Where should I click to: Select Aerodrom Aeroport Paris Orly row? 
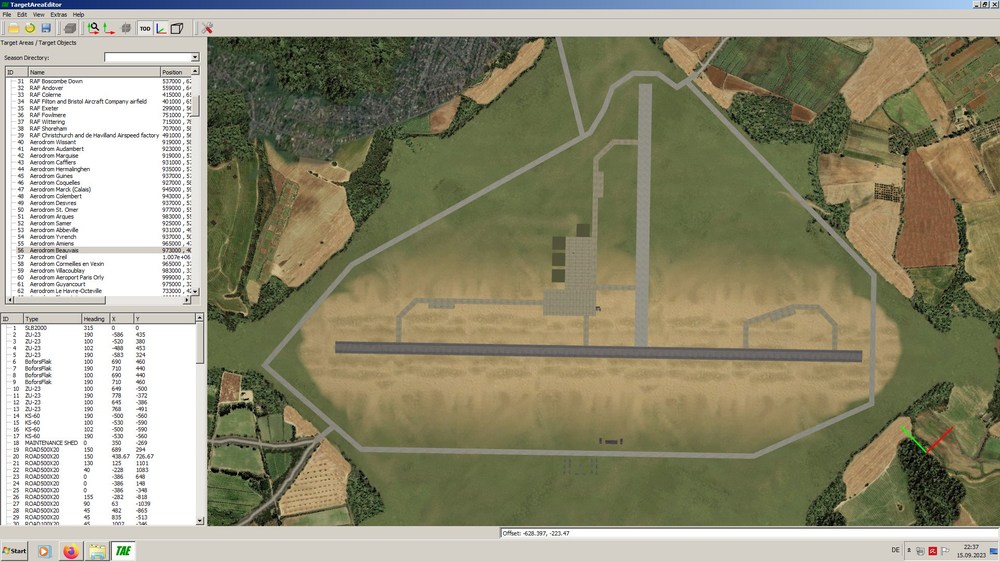click(67, 277)
